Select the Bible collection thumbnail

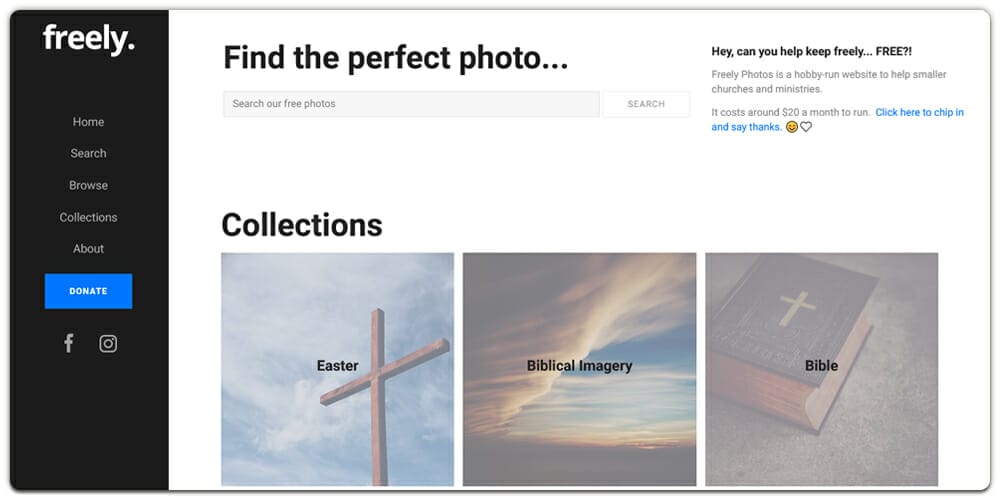pos(821,368)
